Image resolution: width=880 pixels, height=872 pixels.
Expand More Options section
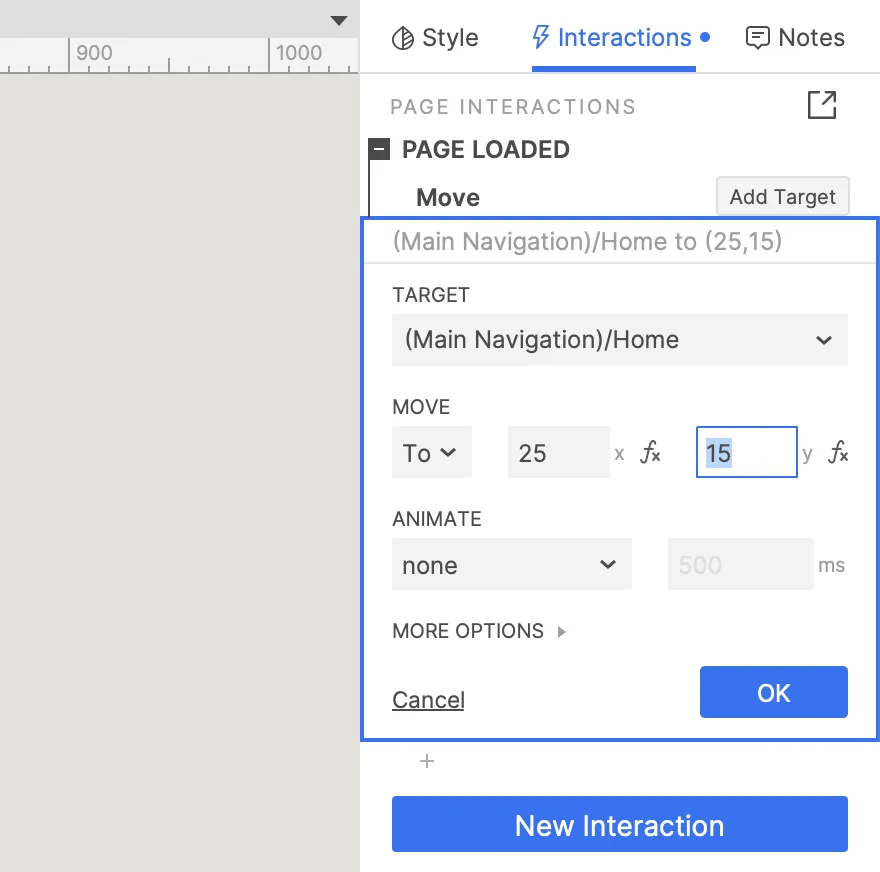479,631
